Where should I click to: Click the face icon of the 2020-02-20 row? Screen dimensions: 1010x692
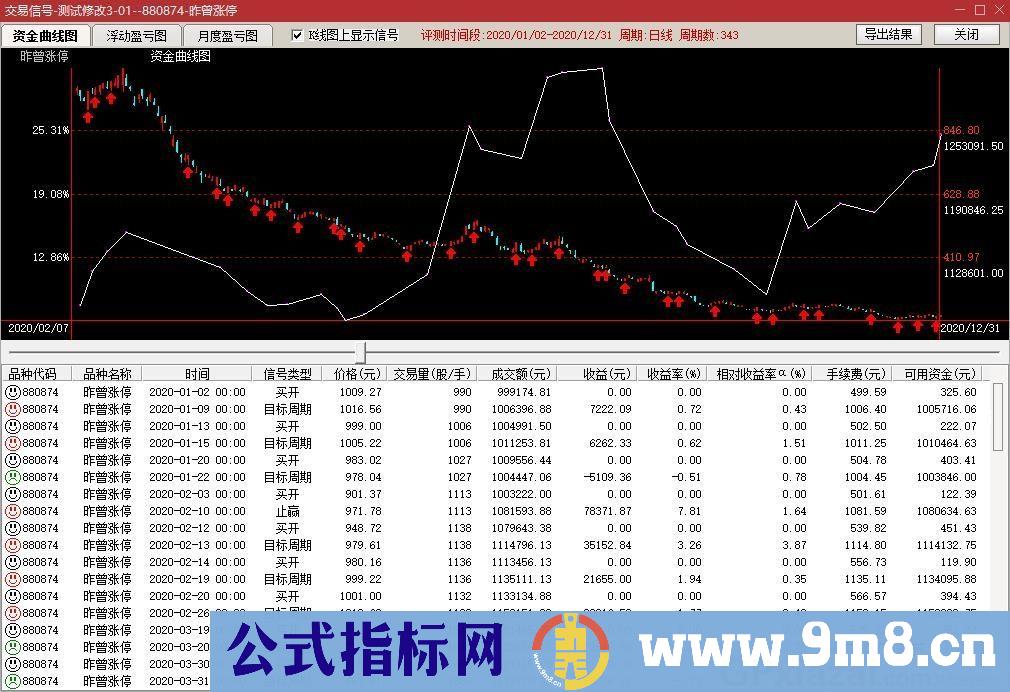point(13,596)
